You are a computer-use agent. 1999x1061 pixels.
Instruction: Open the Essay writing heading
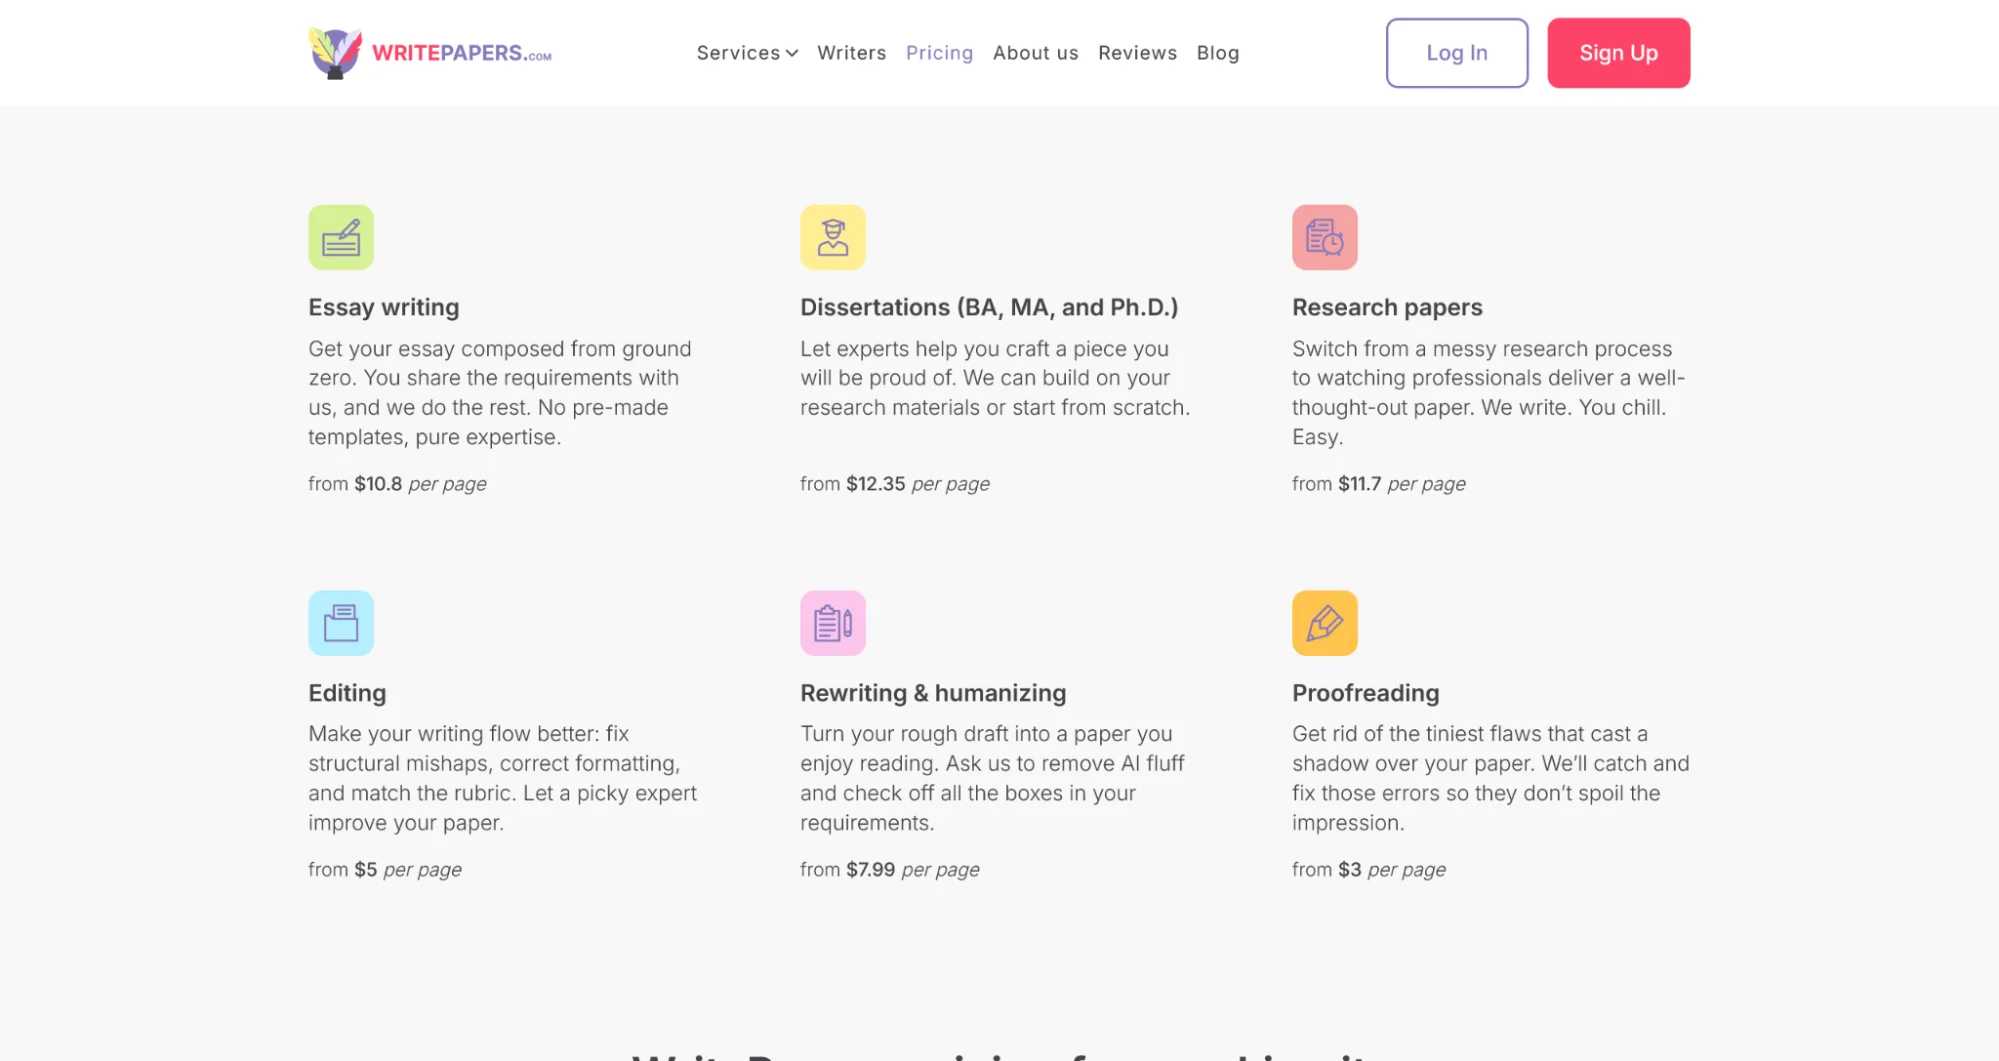coord(383,307)
